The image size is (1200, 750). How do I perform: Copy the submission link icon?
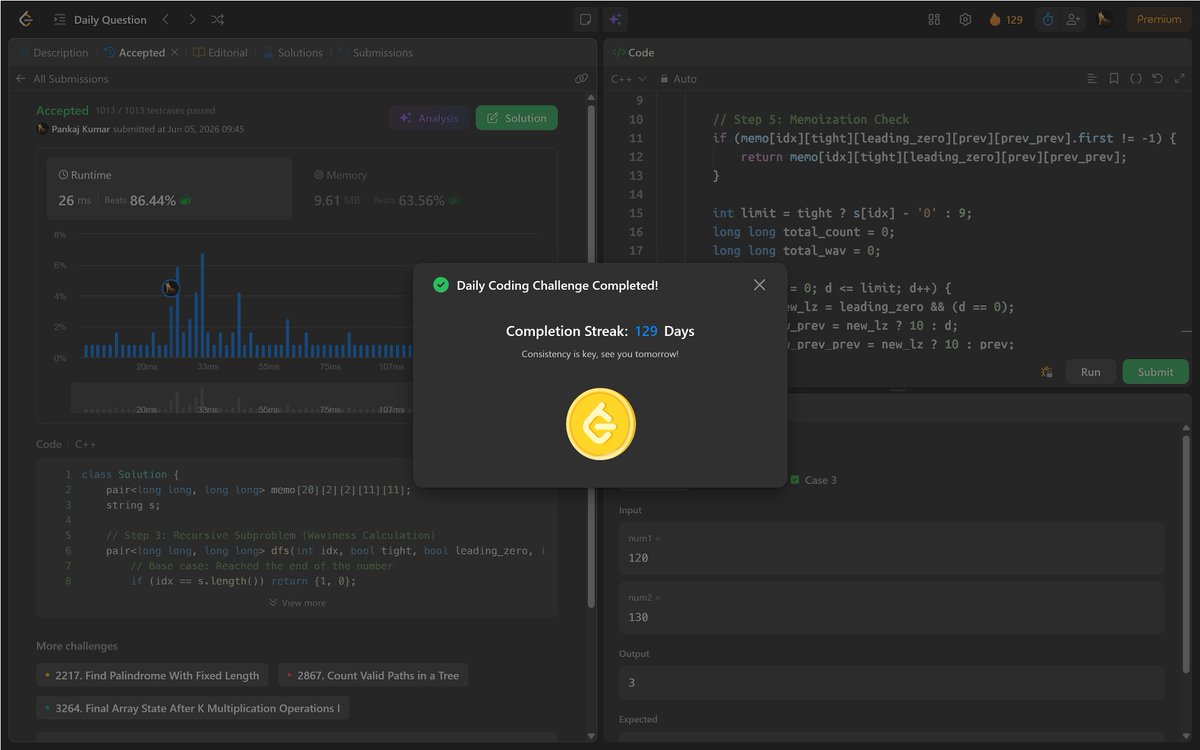[581, 78]
